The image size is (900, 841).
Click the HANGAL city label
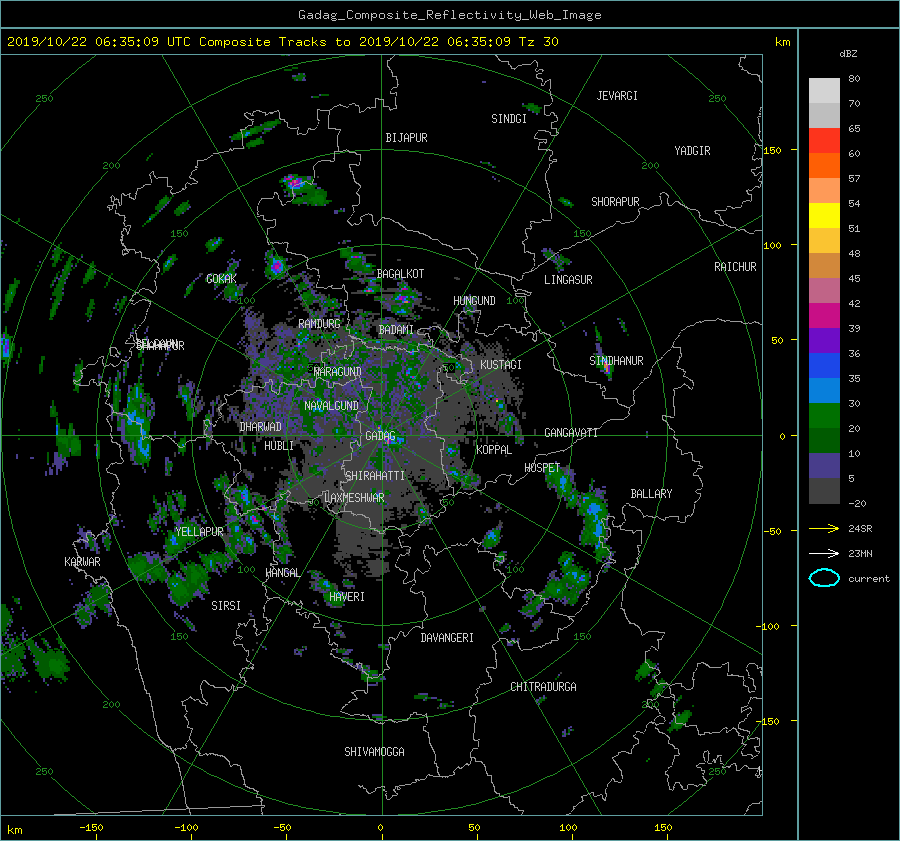283,573
